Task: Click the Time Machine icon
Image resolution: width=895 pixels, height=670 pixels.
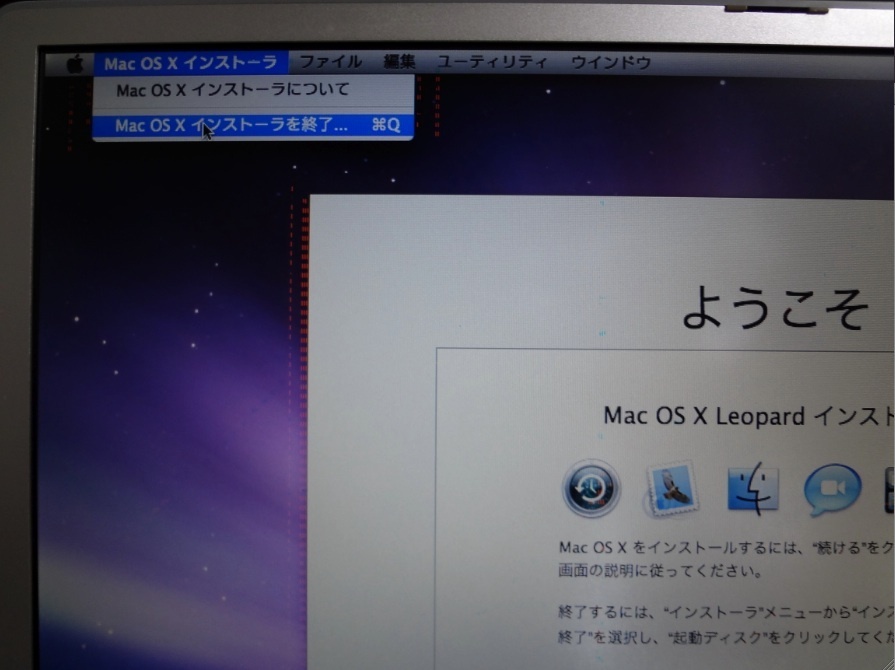Action: [x=591, y=489]
